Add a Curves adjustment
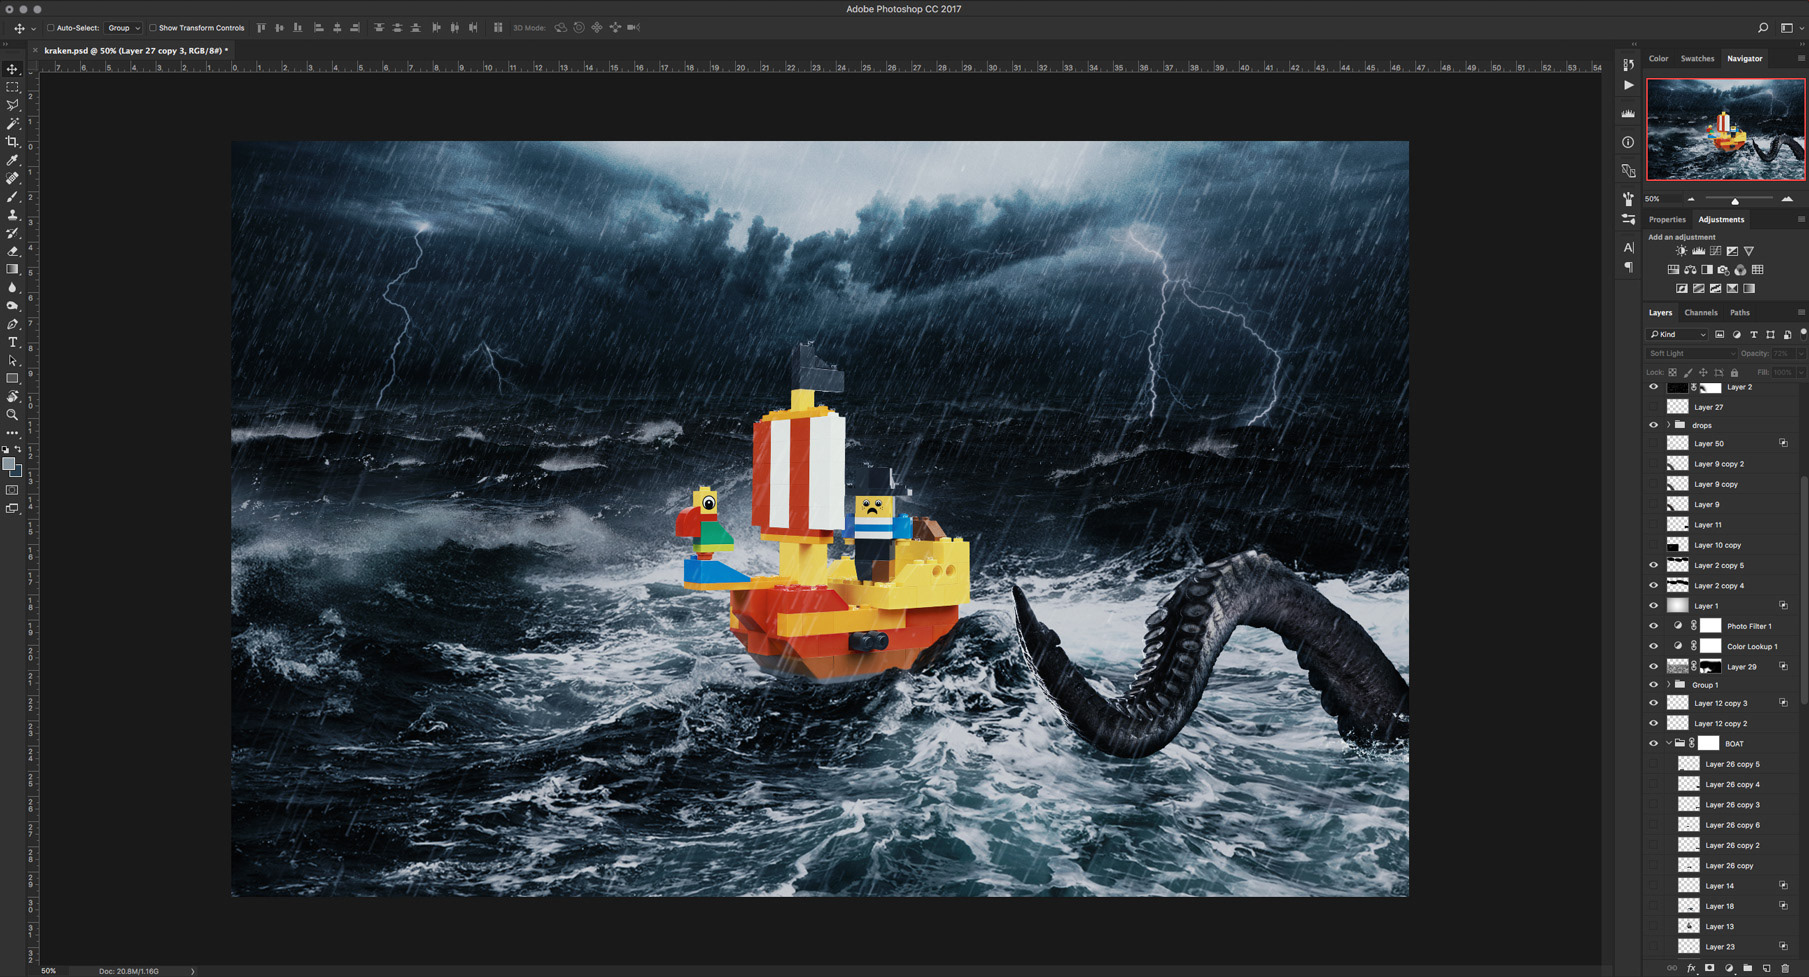 [x=1715, y=251]
